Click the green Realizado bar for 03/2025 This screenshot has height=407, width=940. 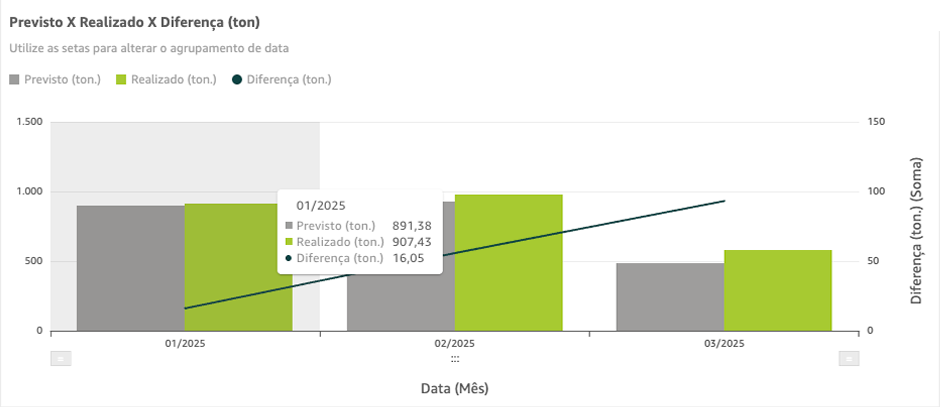(x=777, y=290)
